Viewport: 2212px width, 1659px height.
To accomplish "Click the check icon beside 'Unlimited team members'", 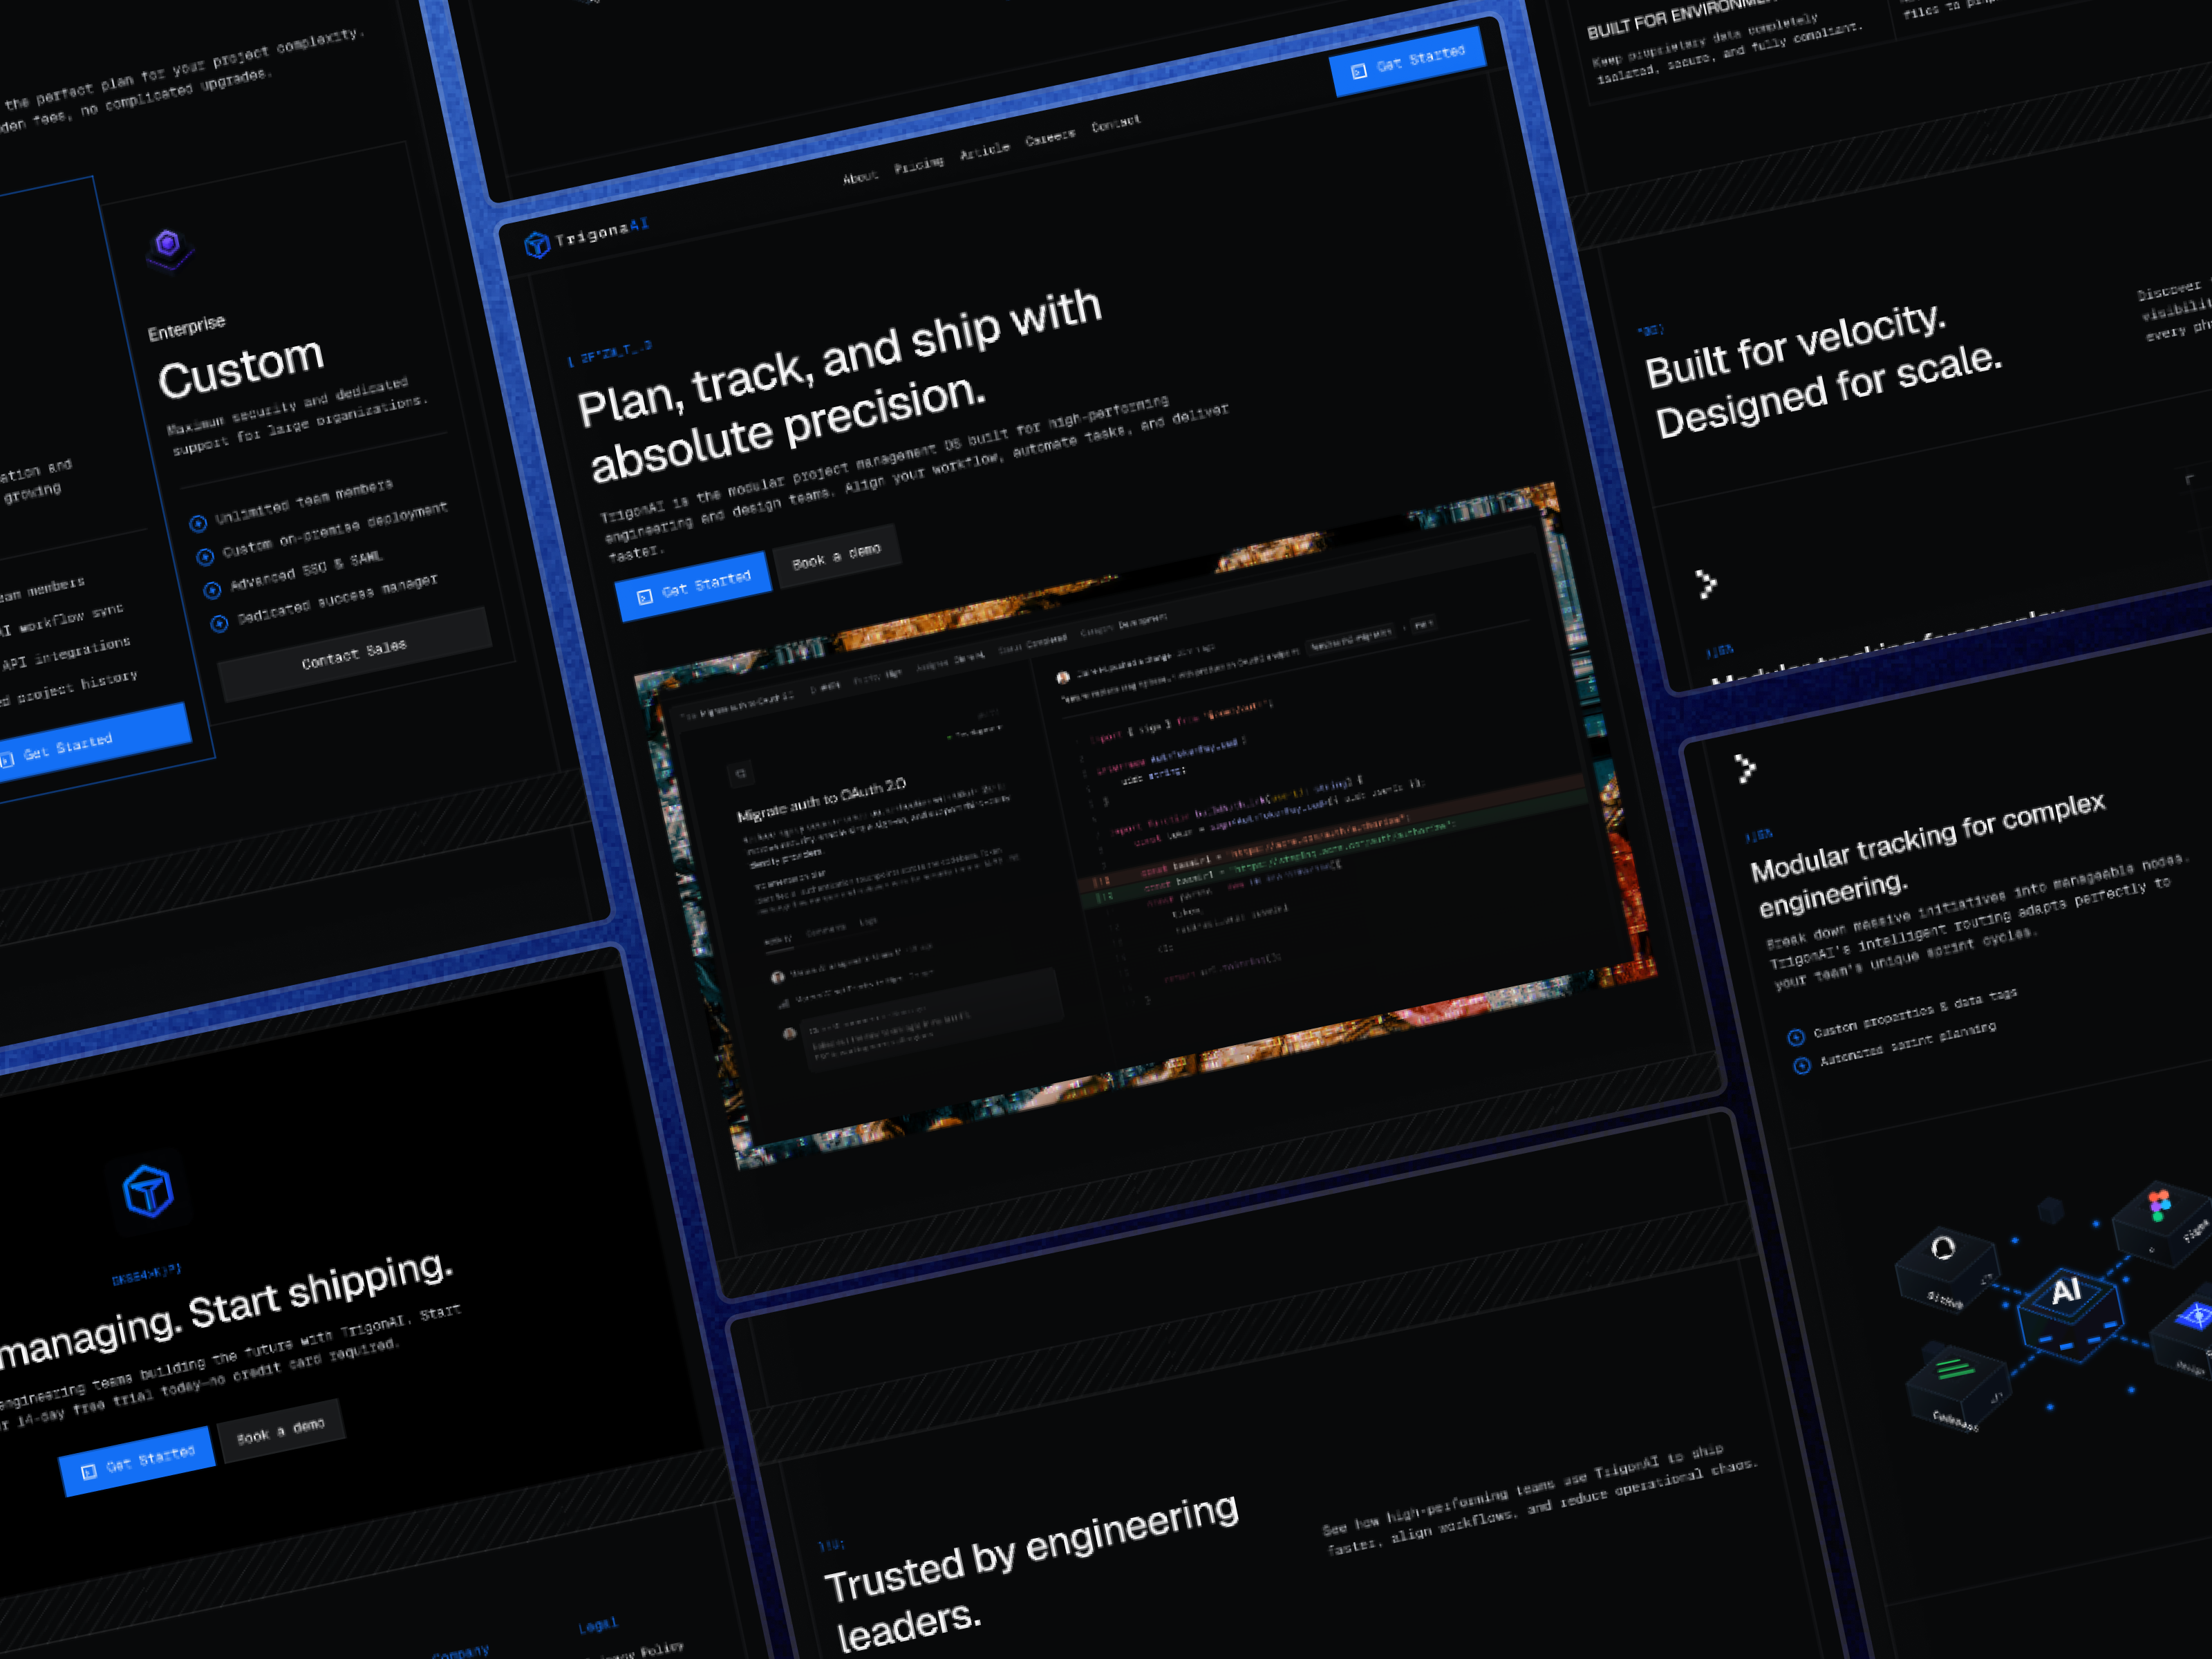I will 198,523.
